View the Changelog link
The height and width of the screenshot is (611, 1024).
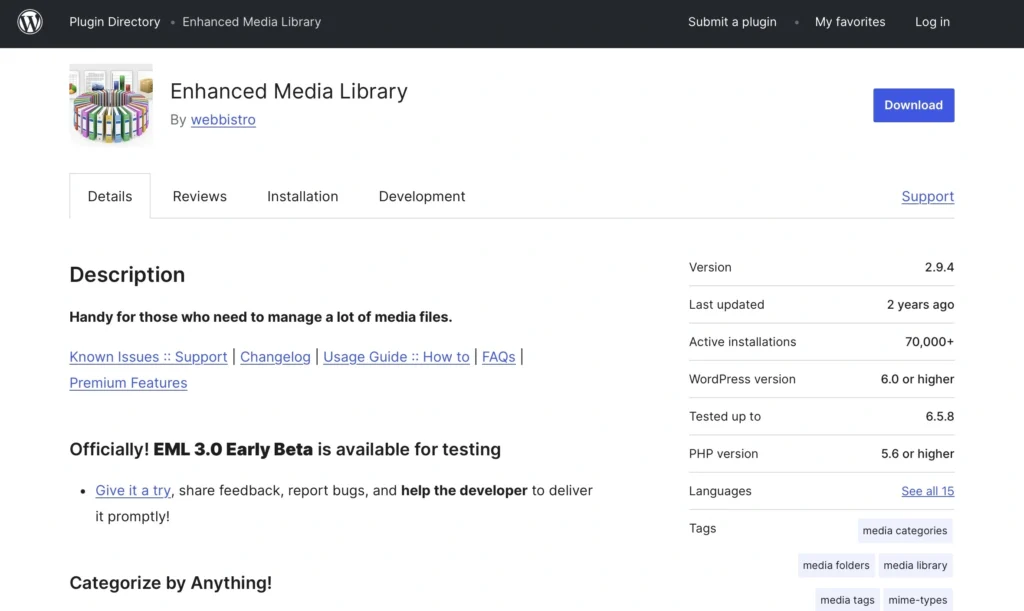275,356
